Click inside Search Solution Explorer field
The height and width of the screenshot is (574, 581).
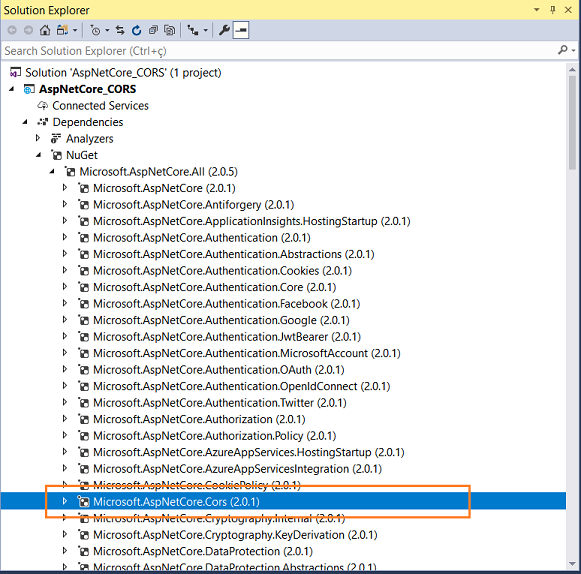(278, 51)
